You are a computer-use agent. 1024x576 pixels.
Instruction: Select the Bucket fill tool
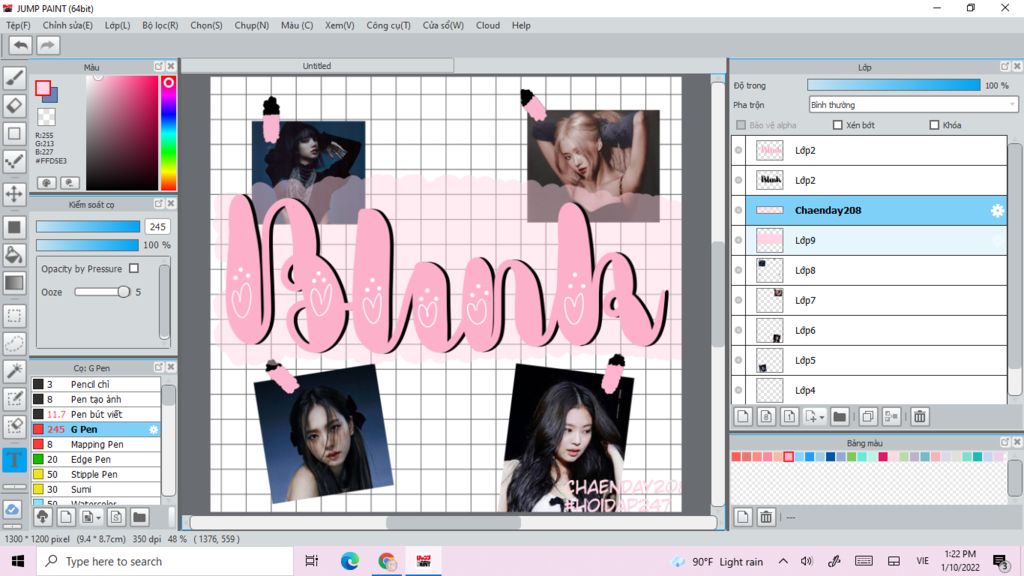(14, 255)
